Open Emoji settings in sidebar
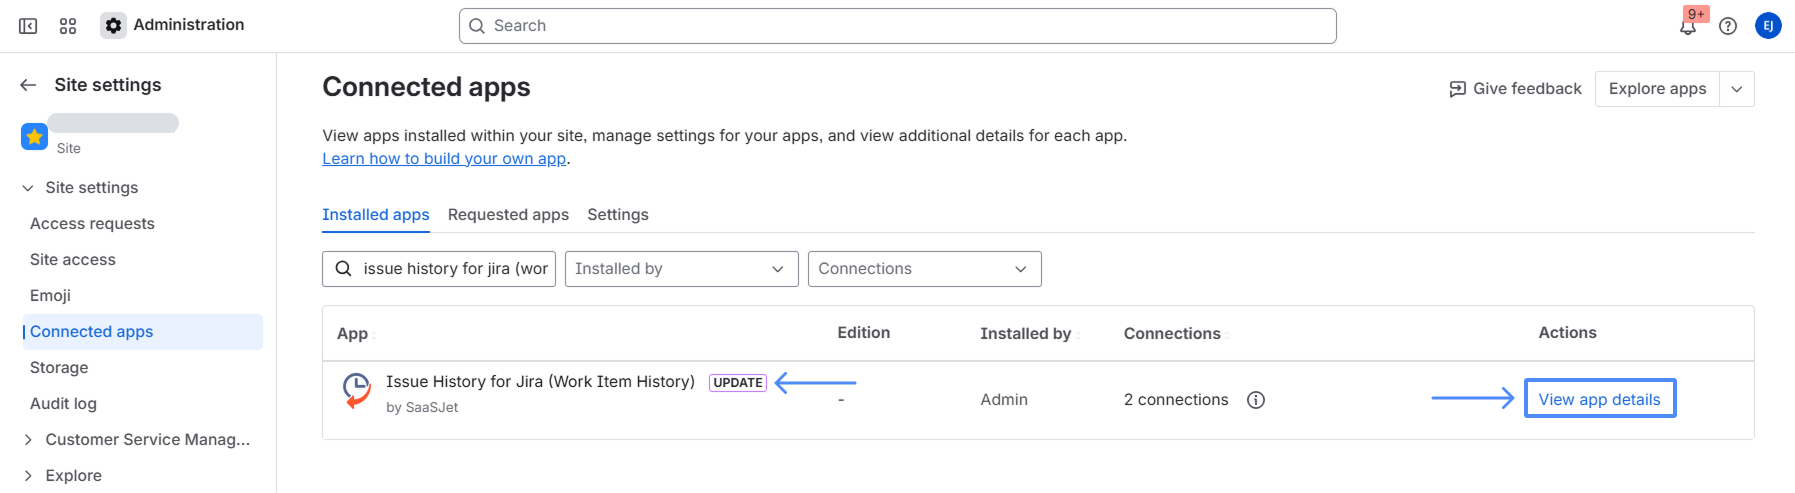This screenshot has width=1795, height=493. point(50,296)
